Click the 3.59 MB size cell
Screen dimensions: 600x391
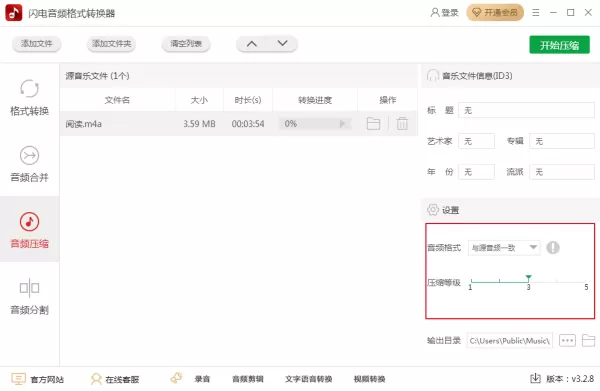tap(199, 124)
